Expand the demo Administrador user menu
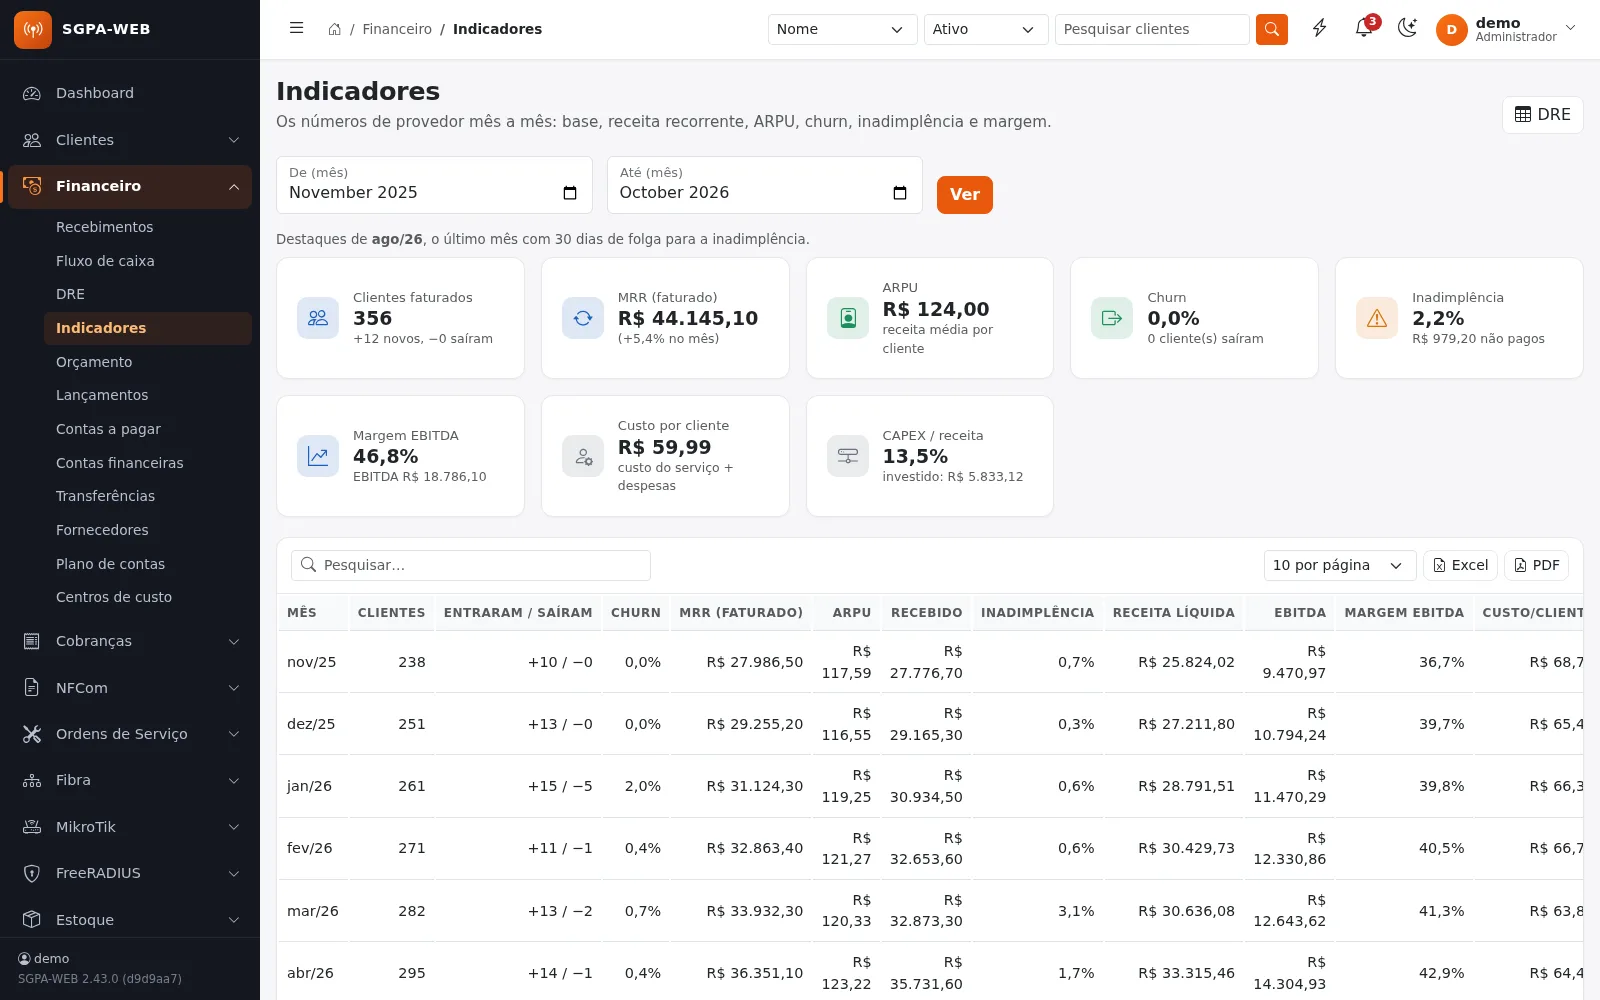Image resolution: width=1600 pixels, height=1000 pixels. point(1508,29)
